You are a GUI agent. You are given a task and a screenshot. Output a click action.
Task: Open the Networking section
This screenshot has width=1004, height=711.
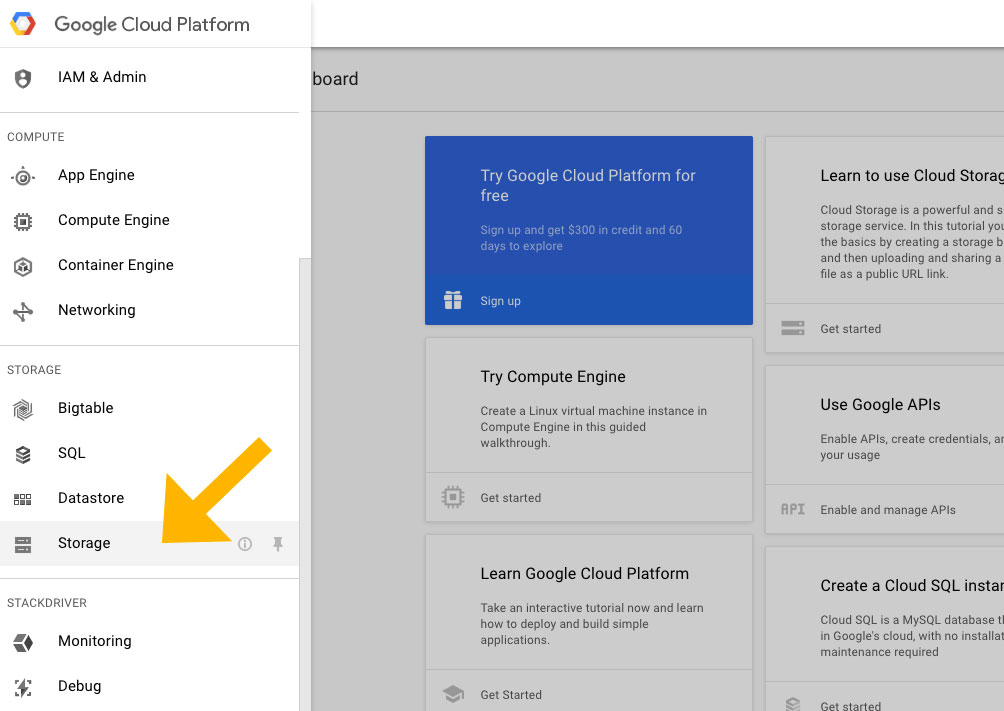pyautogui.click(x=149, y=310)
